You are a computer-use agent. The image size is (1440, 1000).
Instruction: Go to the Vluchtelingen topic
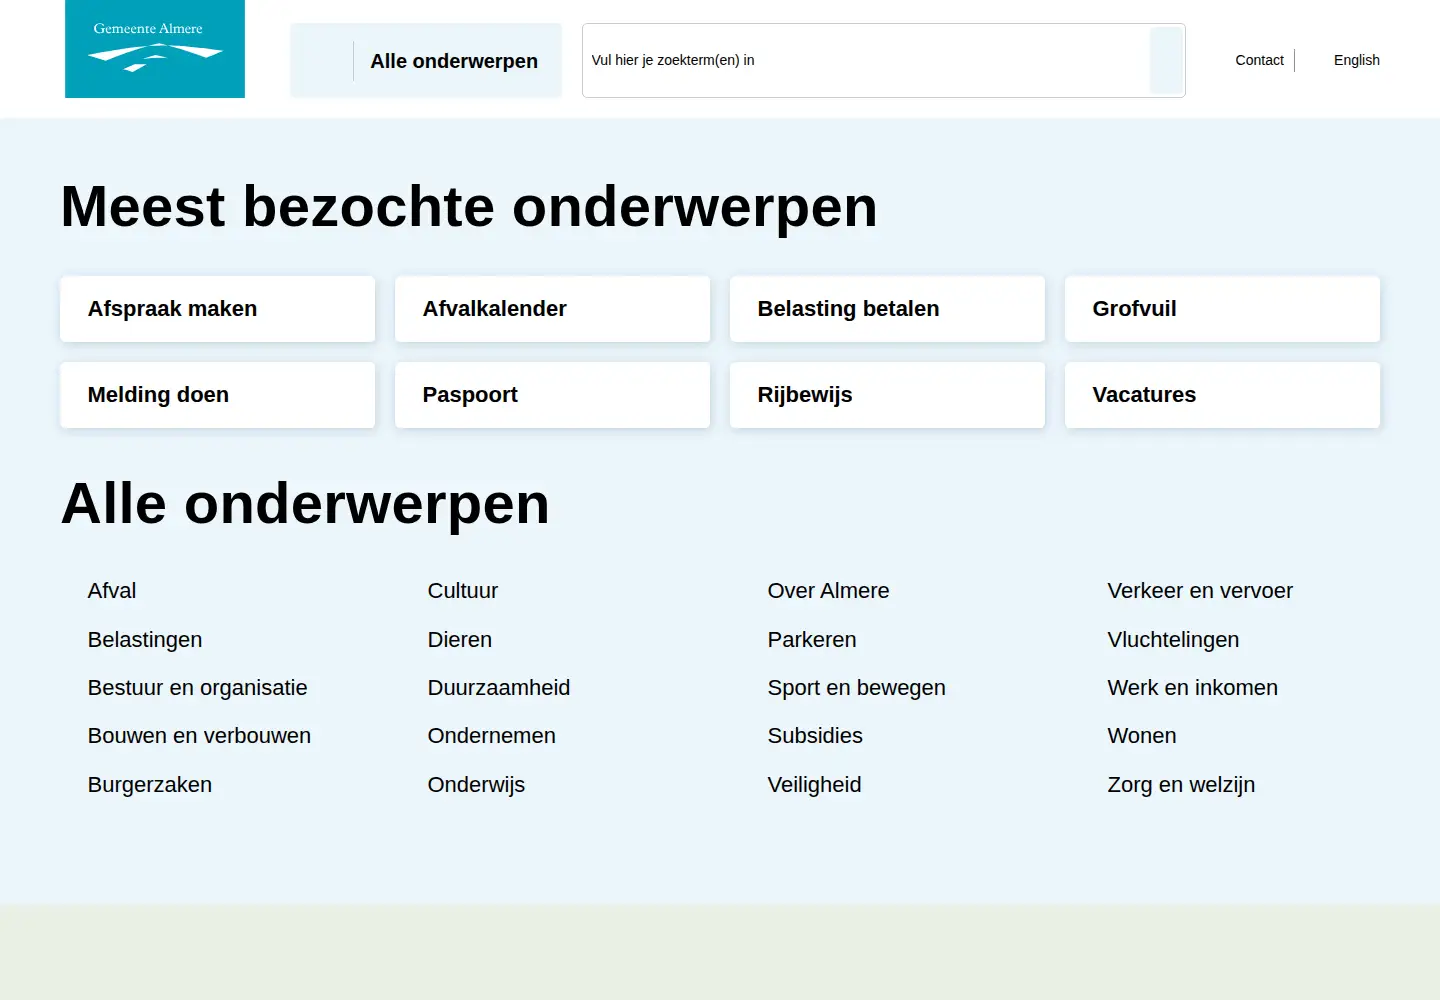[1173, 640]
